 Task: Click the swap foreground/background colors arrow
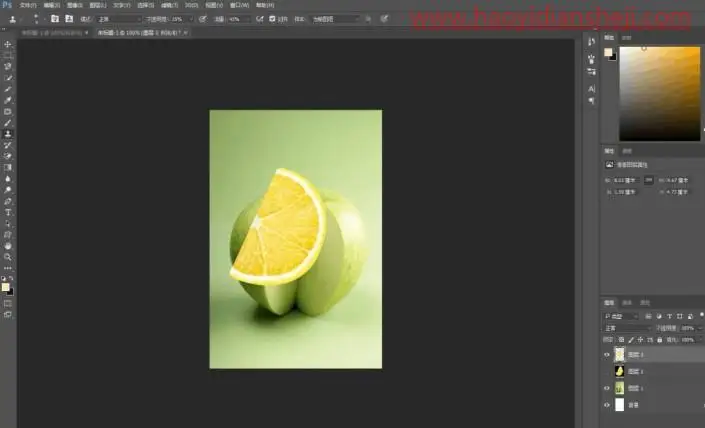(x=11, y=279)
